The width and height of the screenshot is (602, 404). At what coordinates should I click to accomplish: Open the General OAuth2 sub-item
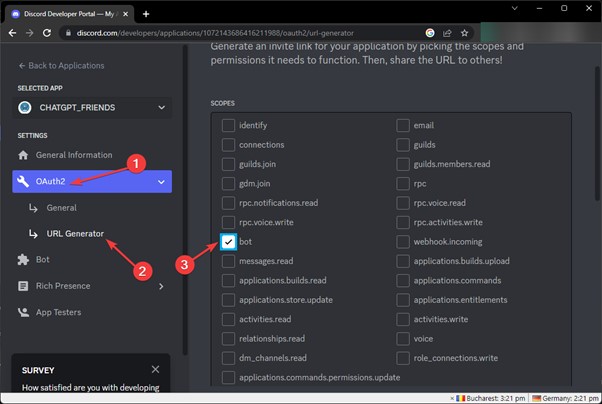click(61, 208)
